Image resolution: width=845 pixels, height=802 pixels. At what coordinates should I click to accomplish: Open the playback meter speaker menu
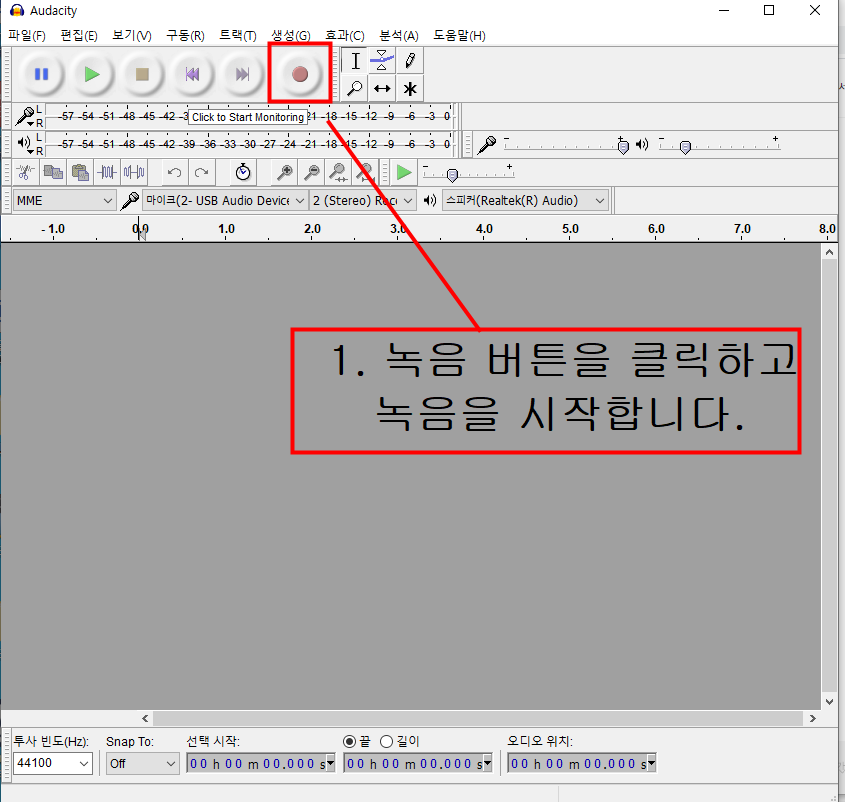25,144
